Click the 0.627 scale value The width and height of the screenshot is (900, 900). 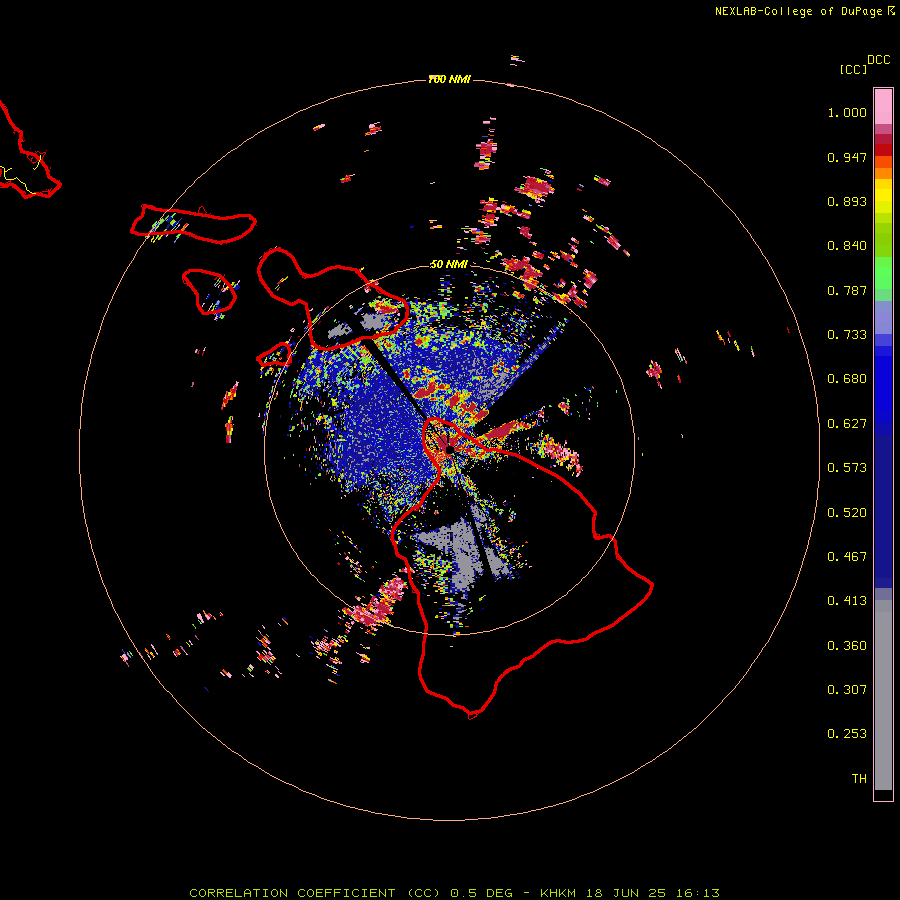coord(847,424)
